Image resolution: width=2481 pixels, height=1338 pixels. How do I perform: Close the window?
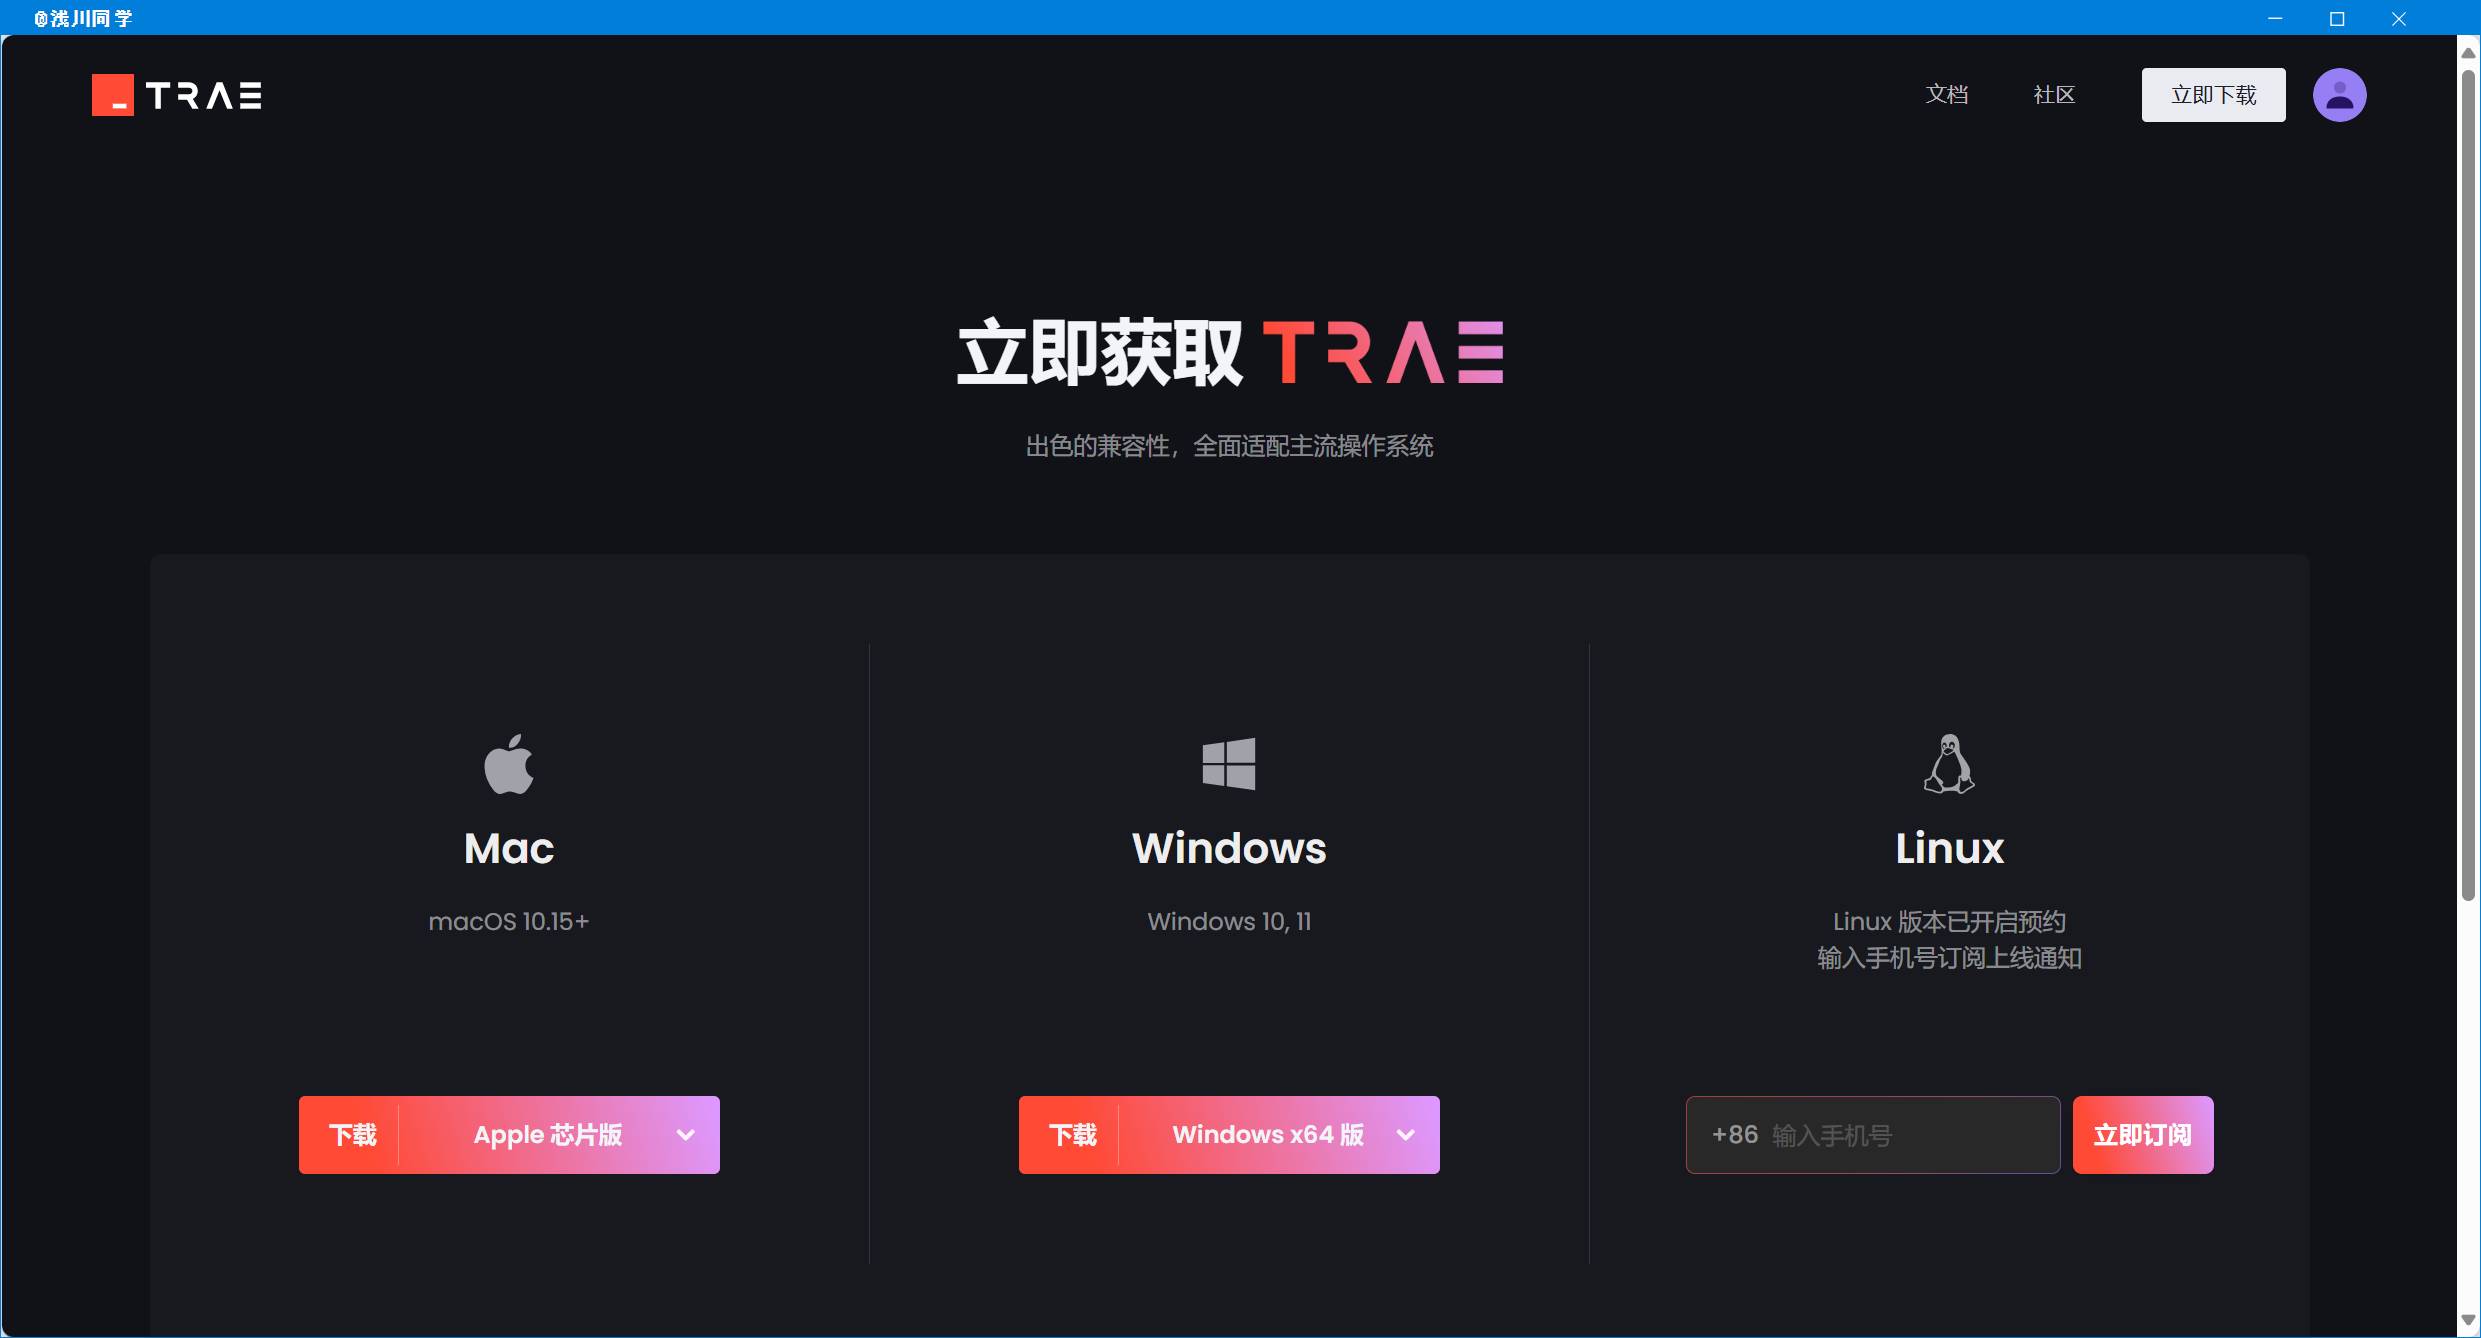click(2399, 18)
